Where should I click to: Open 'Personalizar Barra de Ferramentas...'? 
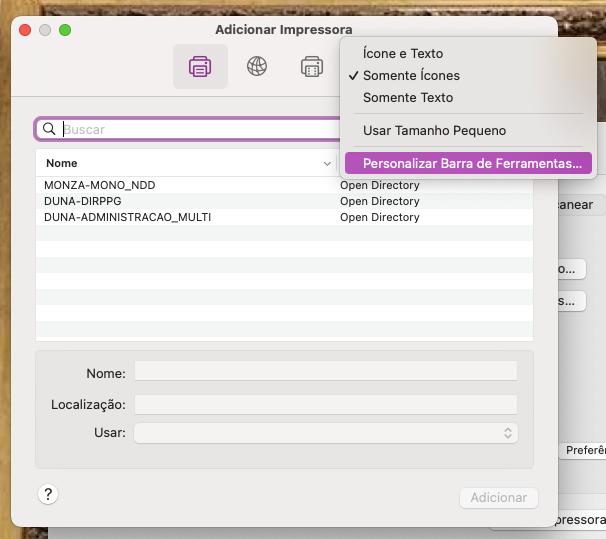471,163
